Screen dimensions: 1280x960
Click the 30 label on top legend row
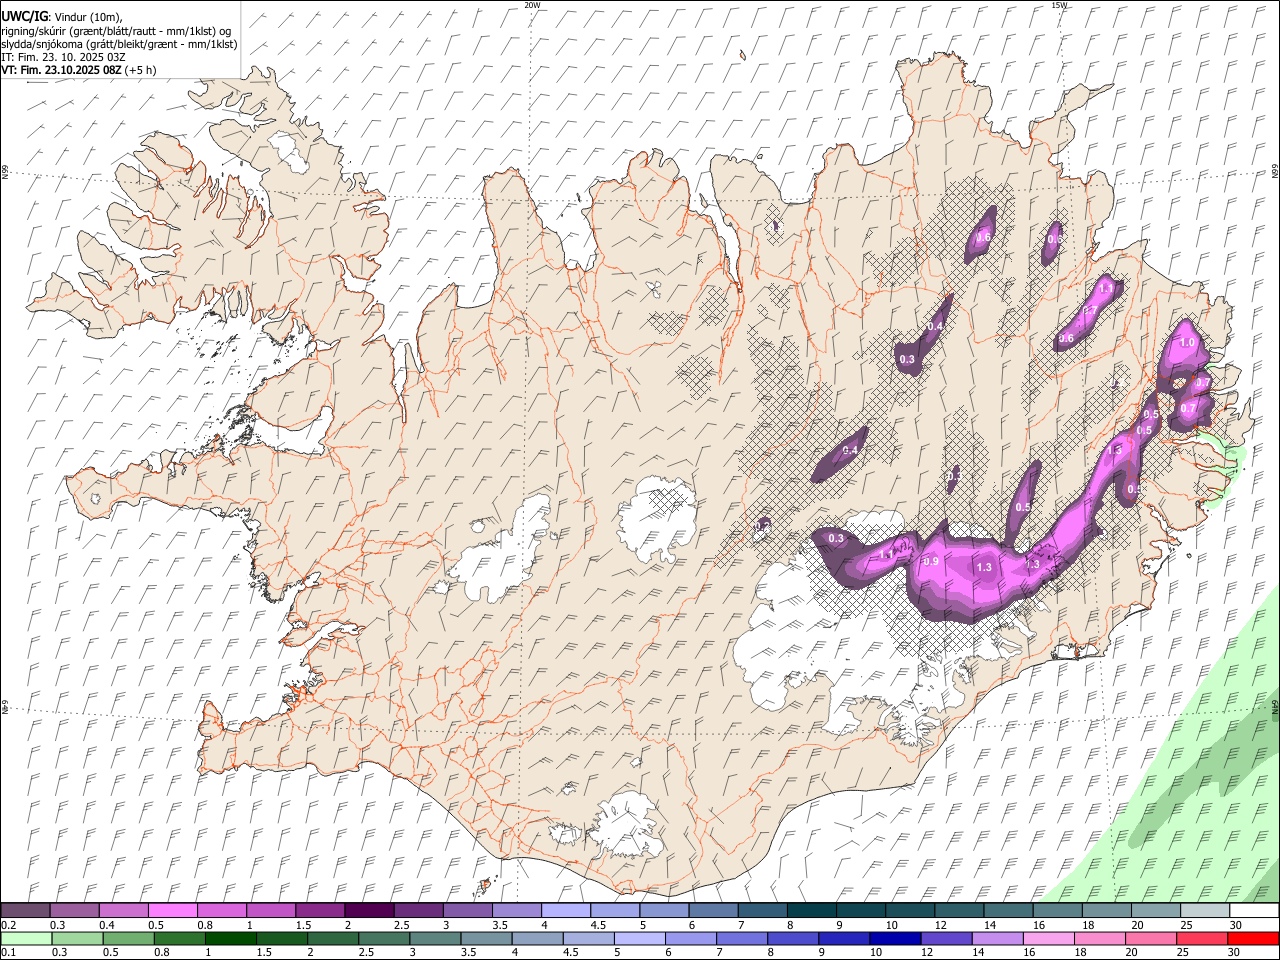tap(1236, 925)
